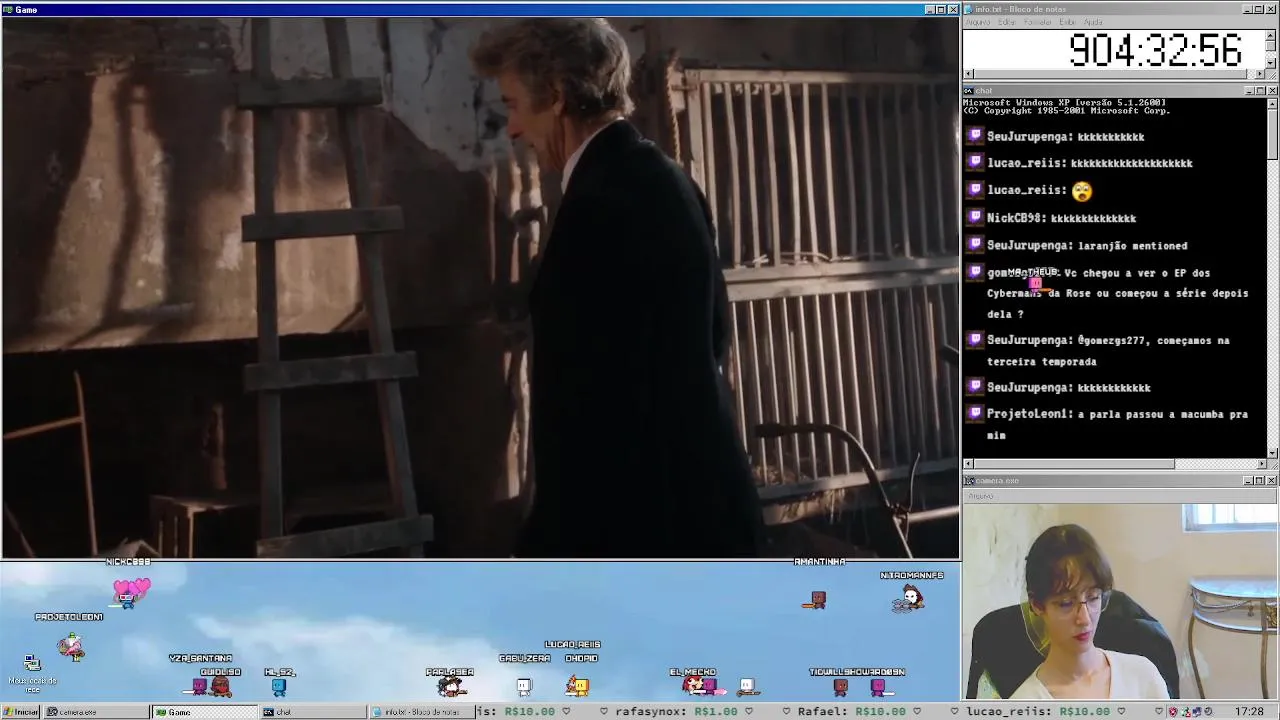
Task: Click the GUIDLISO brown character sprite
Action: pyautogui.click(x=221, y=686)
